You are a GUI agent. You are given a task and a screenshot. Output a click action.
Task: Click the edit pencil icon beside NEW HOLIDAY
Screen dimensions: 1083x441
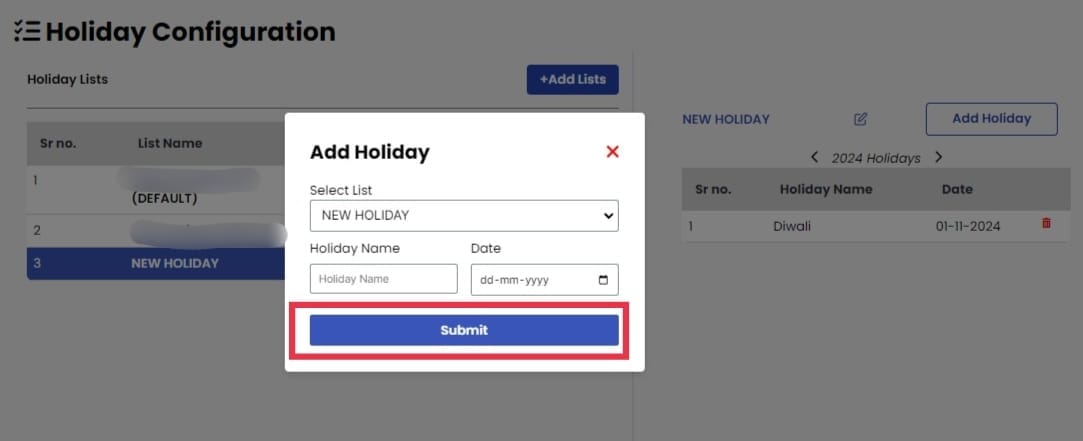[x=860, y=119]
